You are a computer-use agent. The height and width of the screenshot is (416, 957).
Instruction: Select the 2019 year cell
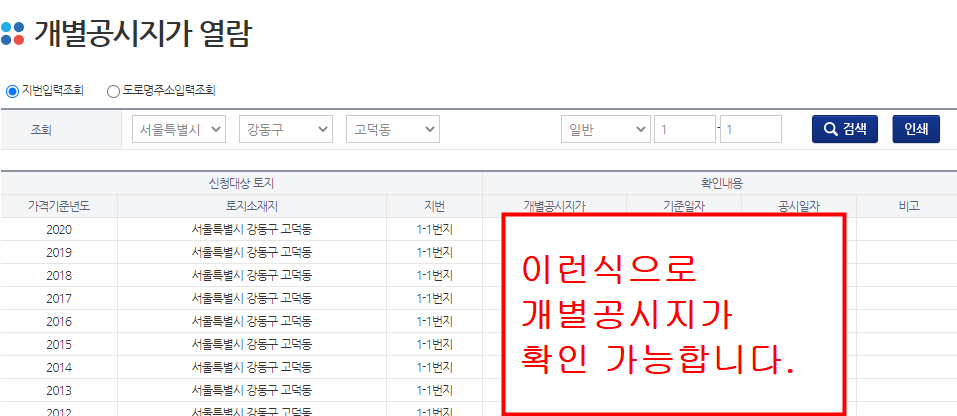pyautogui.click(x=59, y=253)
